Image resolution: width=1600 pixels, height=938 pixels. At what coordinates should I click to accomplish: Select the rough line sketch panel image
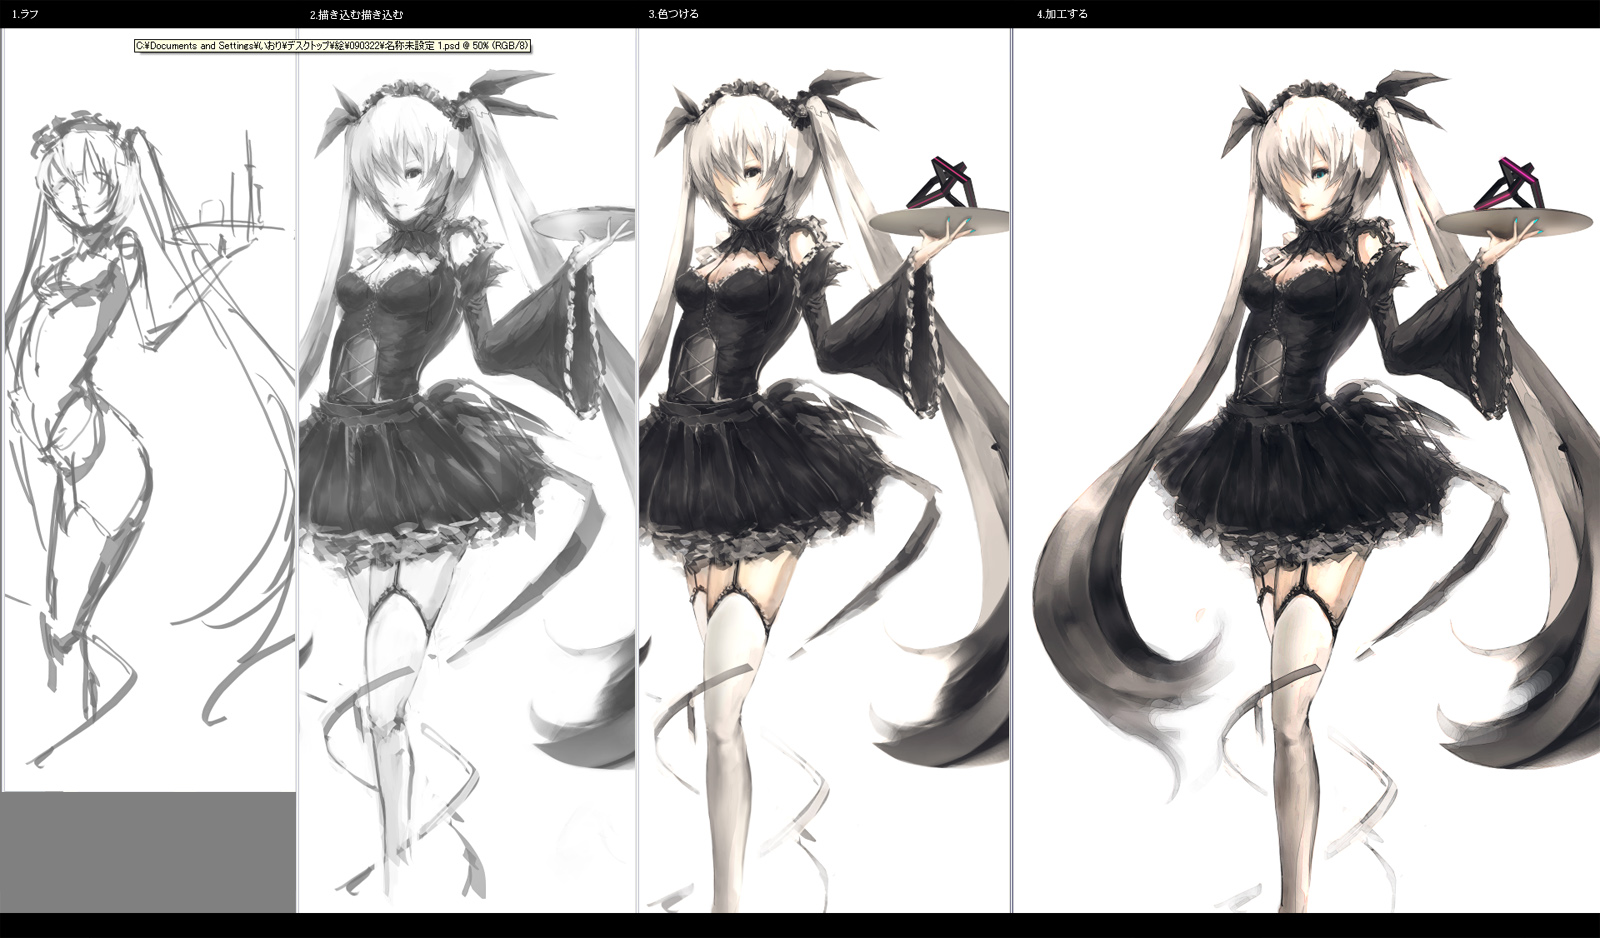point(149,410)
